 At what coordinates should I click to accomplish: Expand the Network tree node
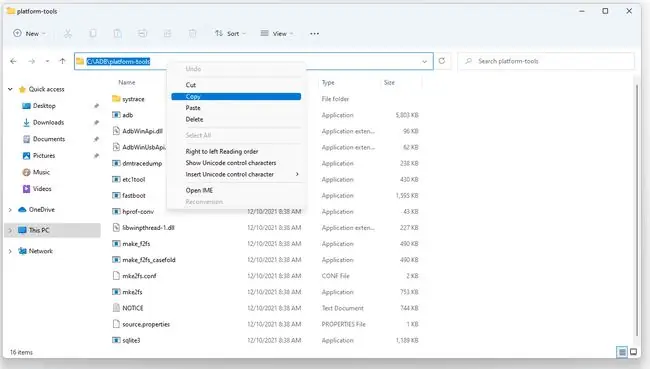[10, 251]
